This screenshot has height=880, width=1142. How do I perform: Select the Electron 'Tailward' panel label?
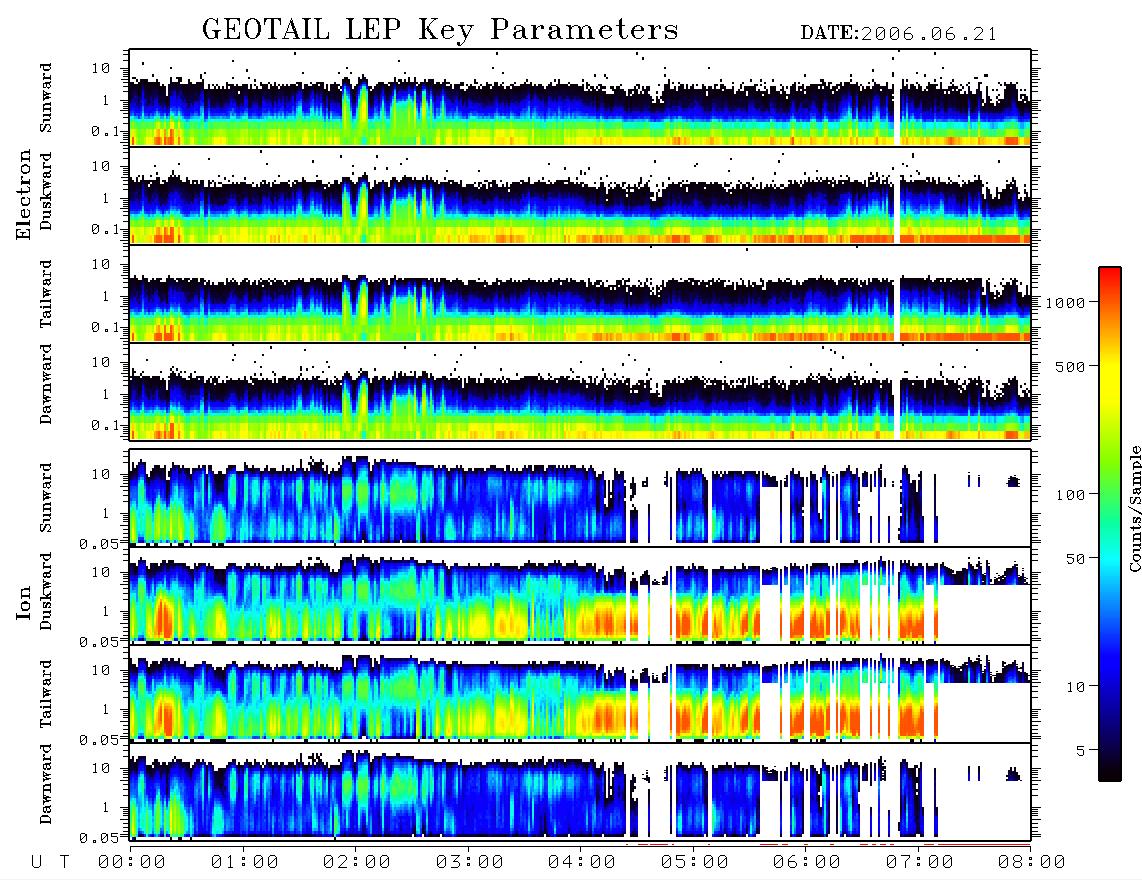(x=46, y=294)
